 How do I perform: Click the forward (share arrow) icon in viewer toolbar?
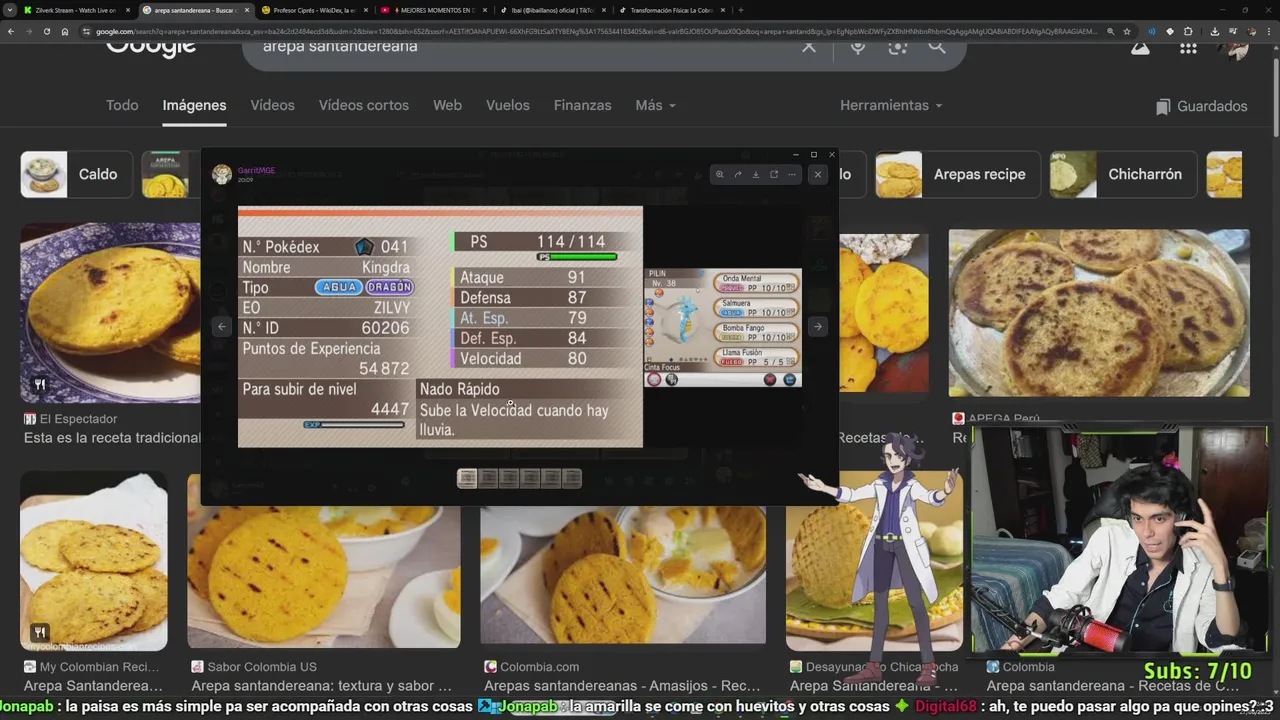[x=737, y=174]
